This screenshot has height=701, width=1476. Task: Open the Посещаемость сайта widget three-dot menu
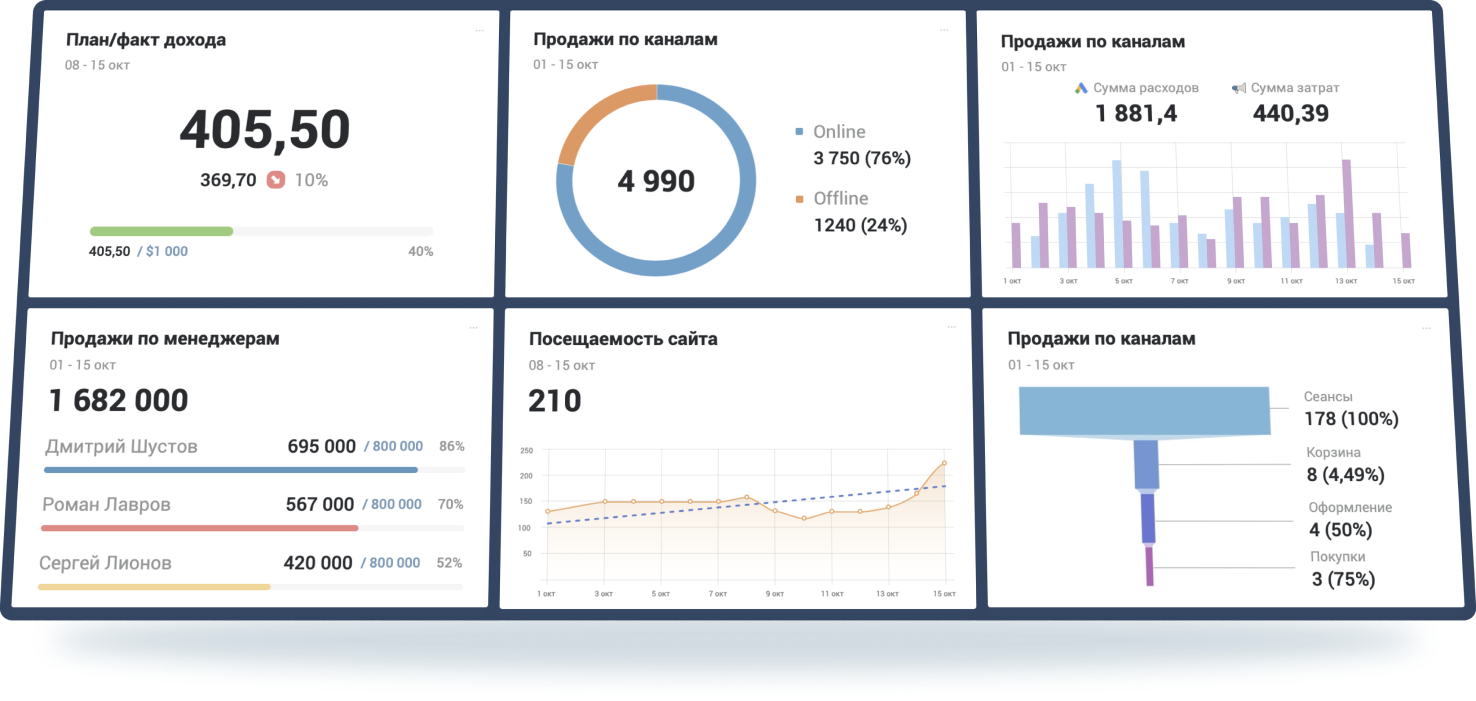(951, 328)
